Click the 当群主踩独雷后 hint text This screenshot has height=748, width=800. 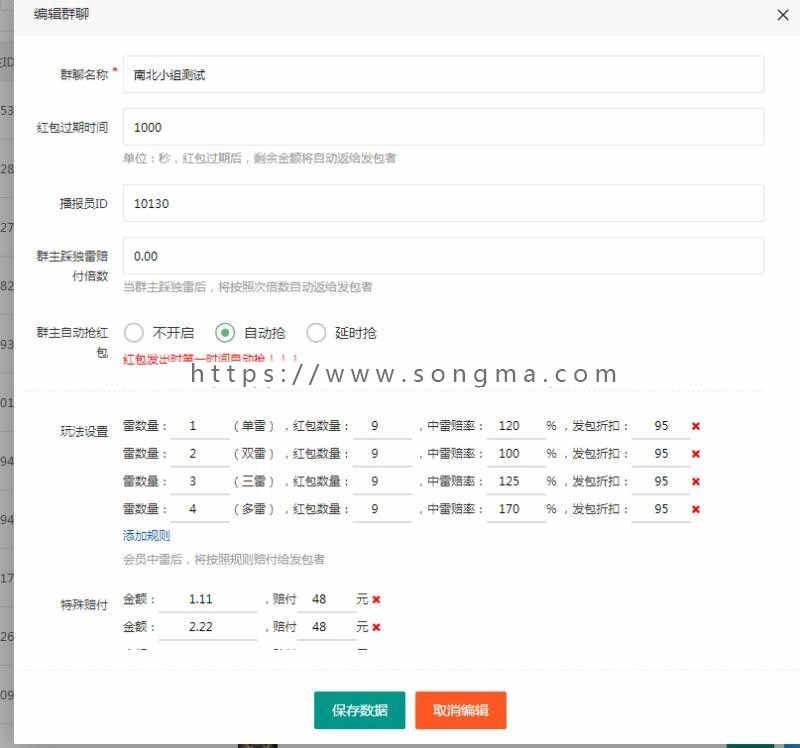tap(247, 287)
